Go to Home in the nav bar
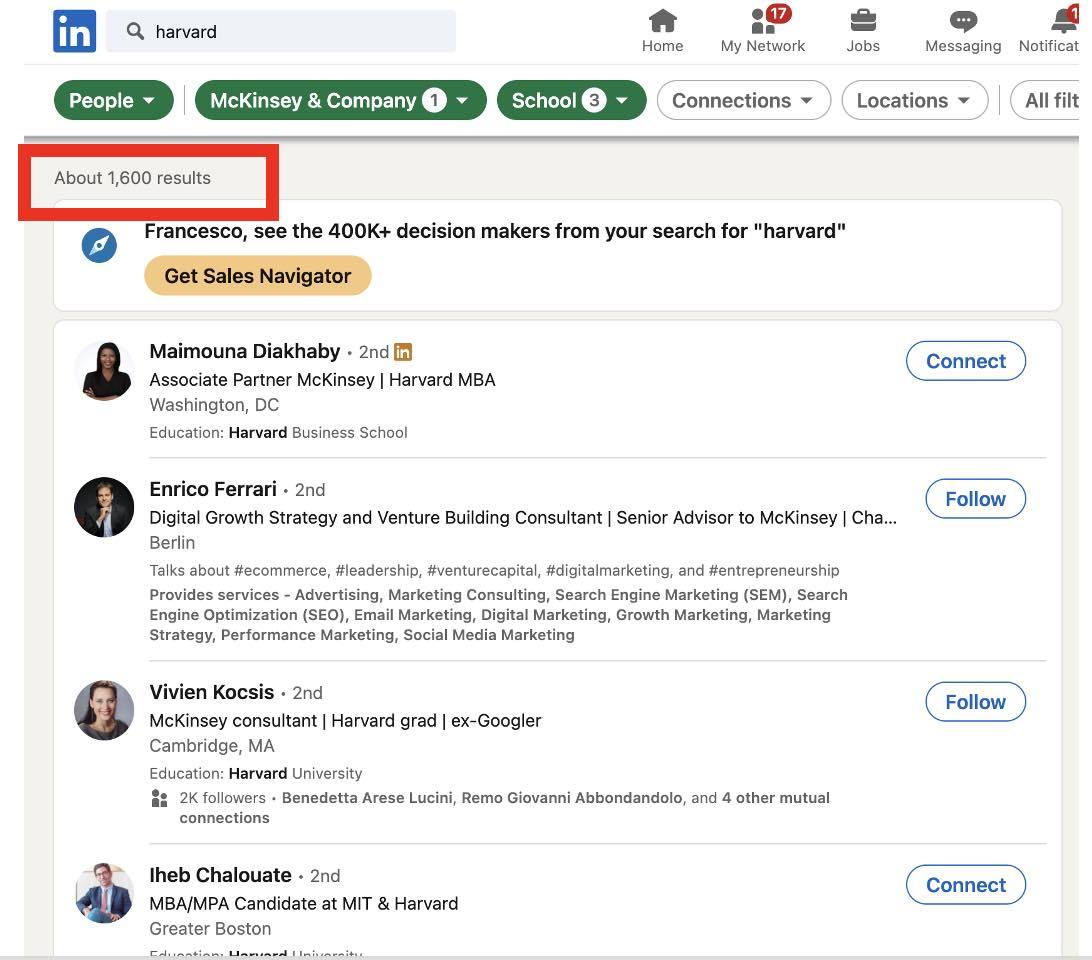1092x960 pixels. click(x=662, y=31)
